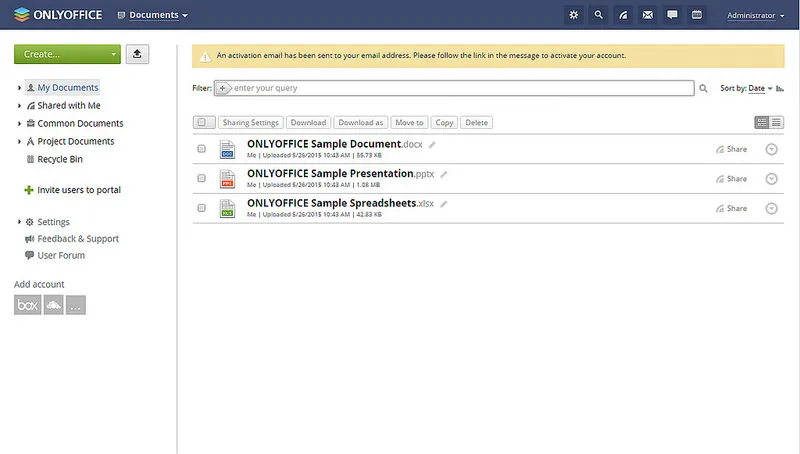The width and height of the screenshot is (800, 454).
Task: Click the upload file icon beside Create
Action: pyautogui.click(x=138, y=54)
